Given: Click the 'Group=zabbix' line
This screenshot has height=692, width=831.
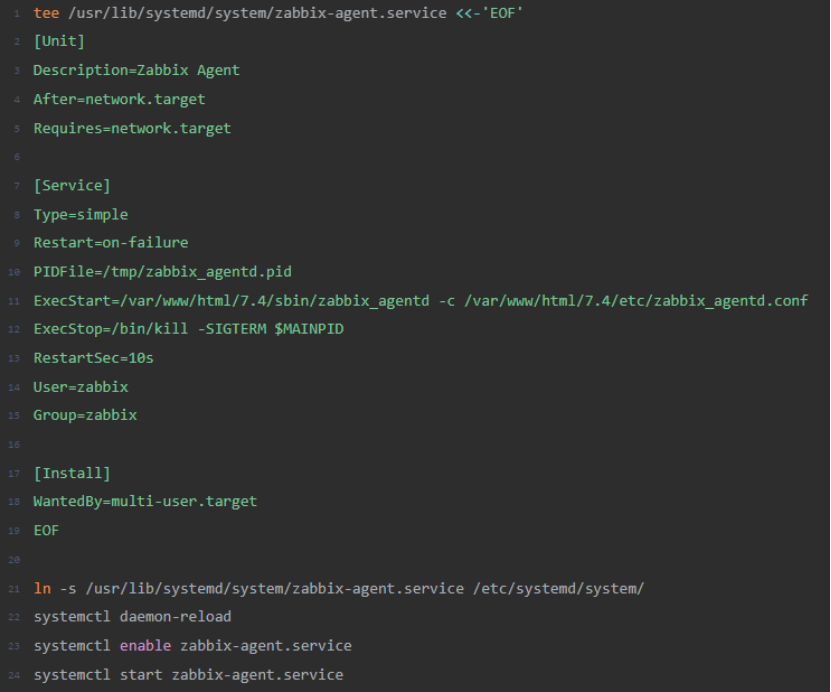Looking at the screenshot, I should pyautogui.click(x=84, y=415).
